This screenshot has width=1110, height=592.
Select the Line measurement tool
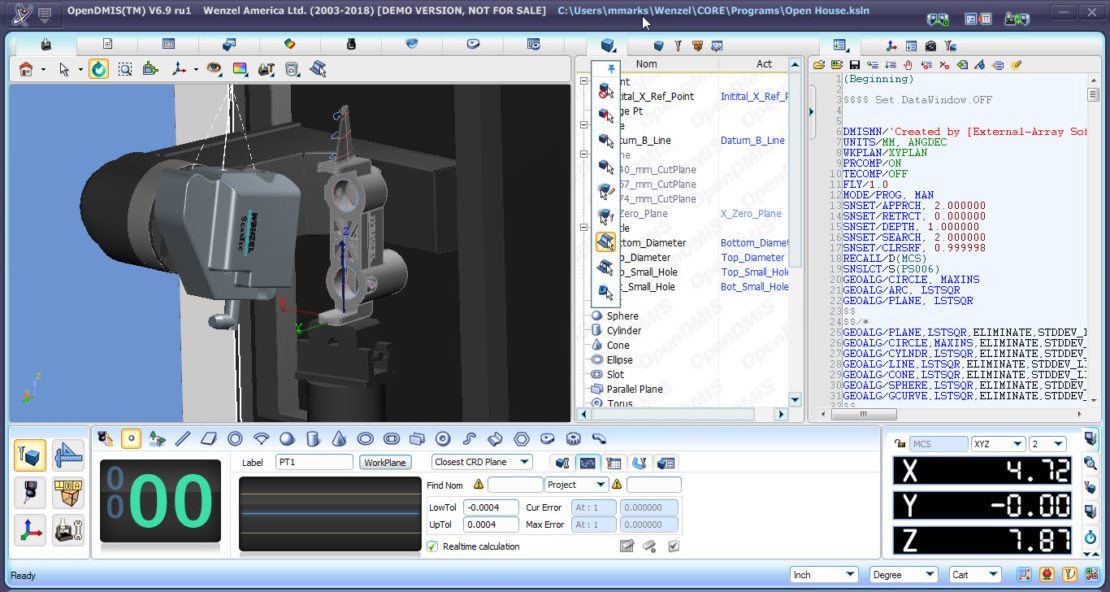[181, 438]
